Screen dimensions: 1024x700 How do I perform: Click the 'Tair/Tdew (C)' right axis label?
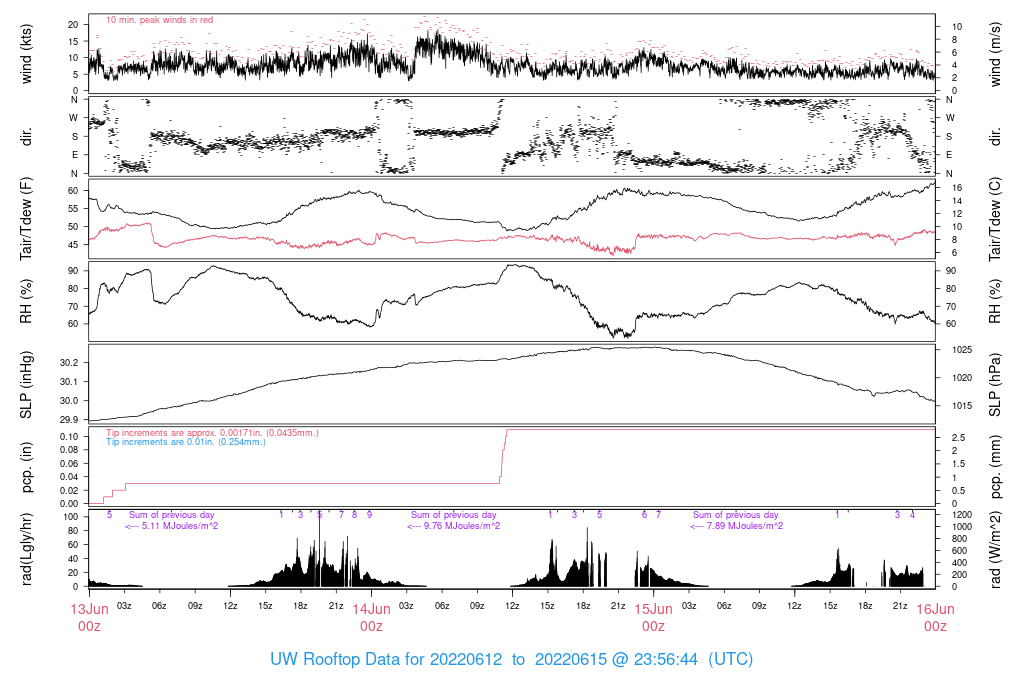click(x=995, y=219)
